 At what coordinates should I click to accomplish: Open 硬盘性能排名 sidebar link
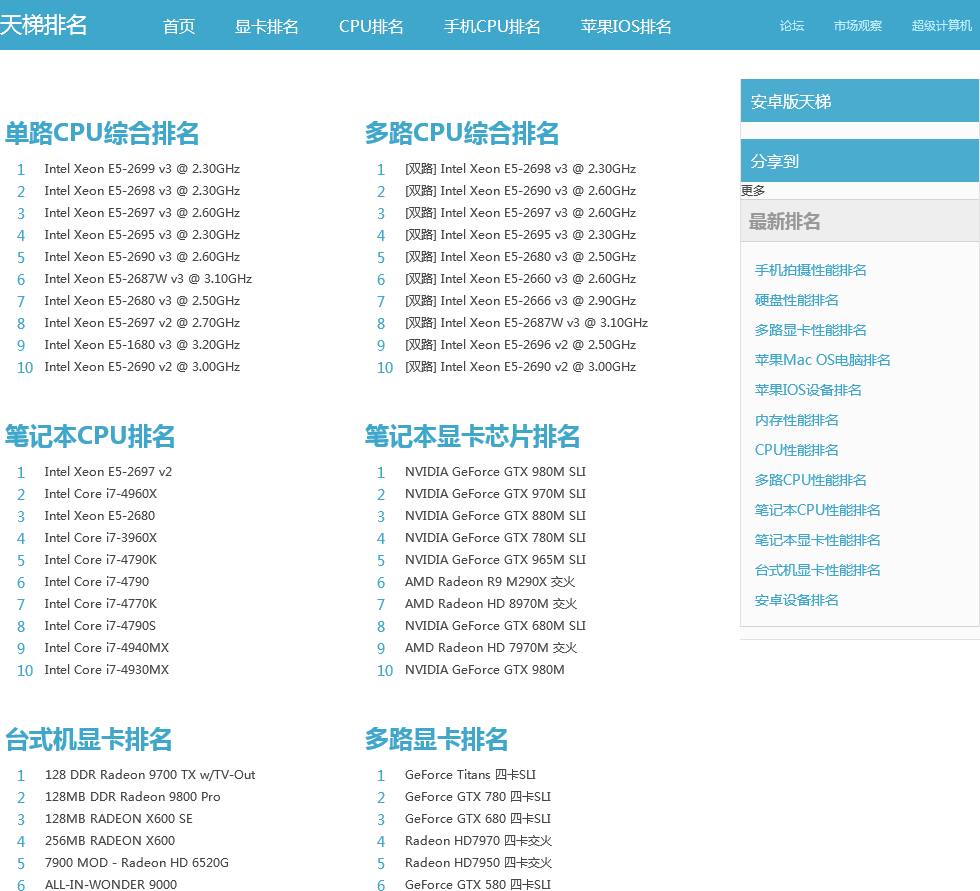pyautogui.click(x=796, y=300)
